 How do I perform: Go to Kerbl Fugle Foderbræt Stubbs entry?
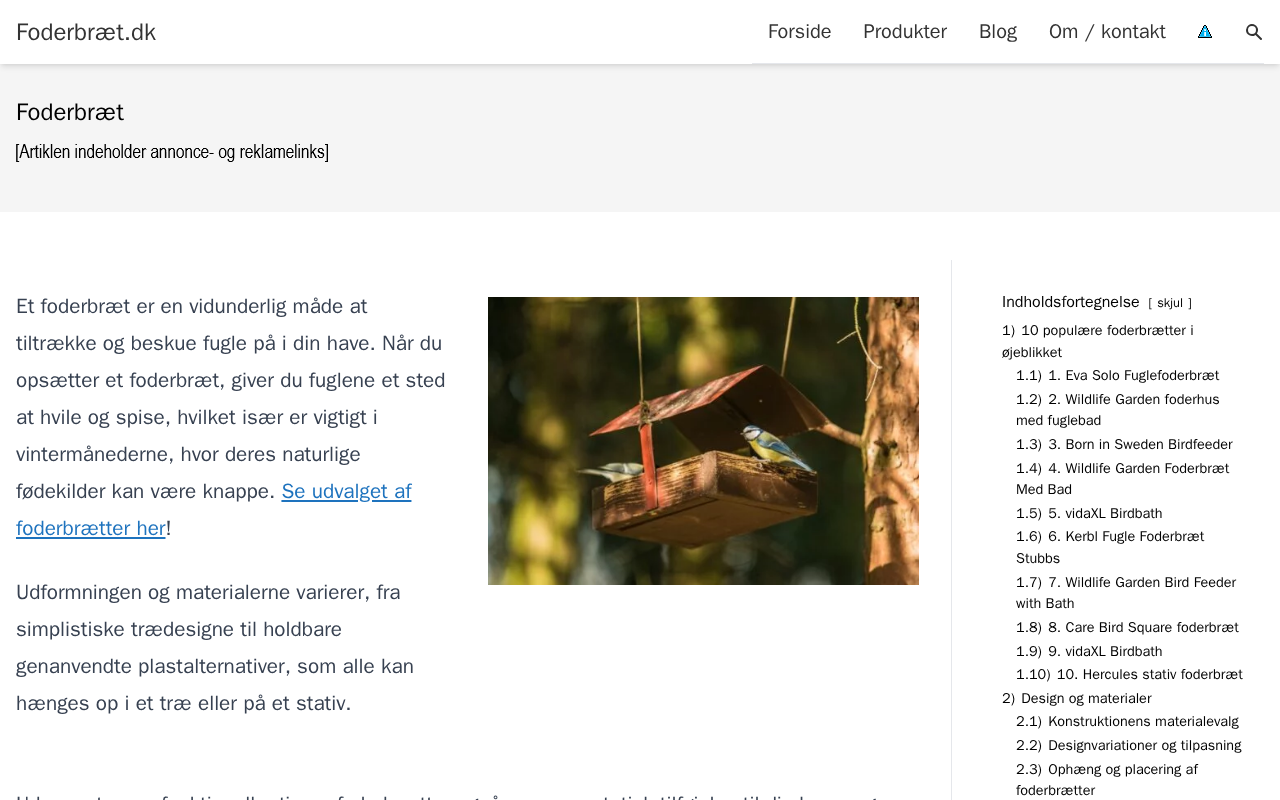[x=1110, y=548]
